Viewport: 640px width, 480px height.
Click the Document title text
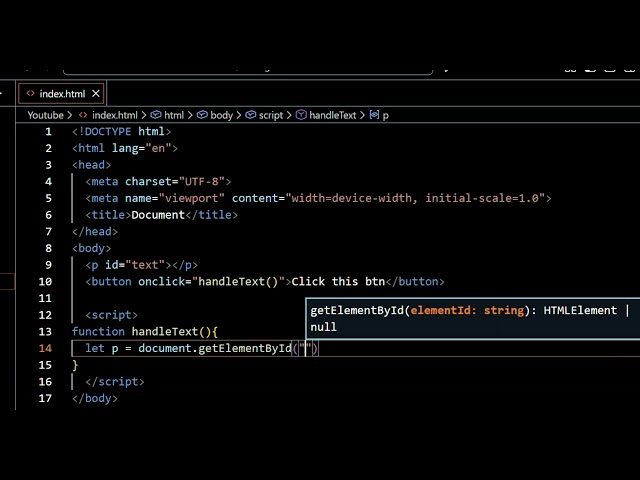(x=158, y=215)
